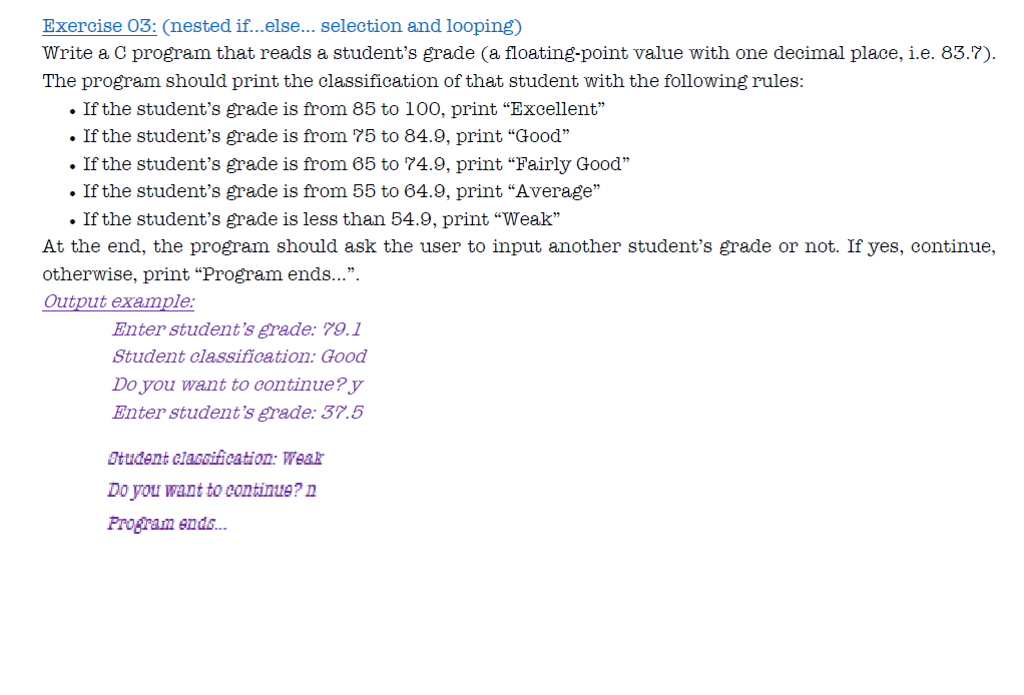Click the "(nested if...else... selection and looping)" subtitle
Viewport: 1024px width, 695px height.
pos(341,26)
